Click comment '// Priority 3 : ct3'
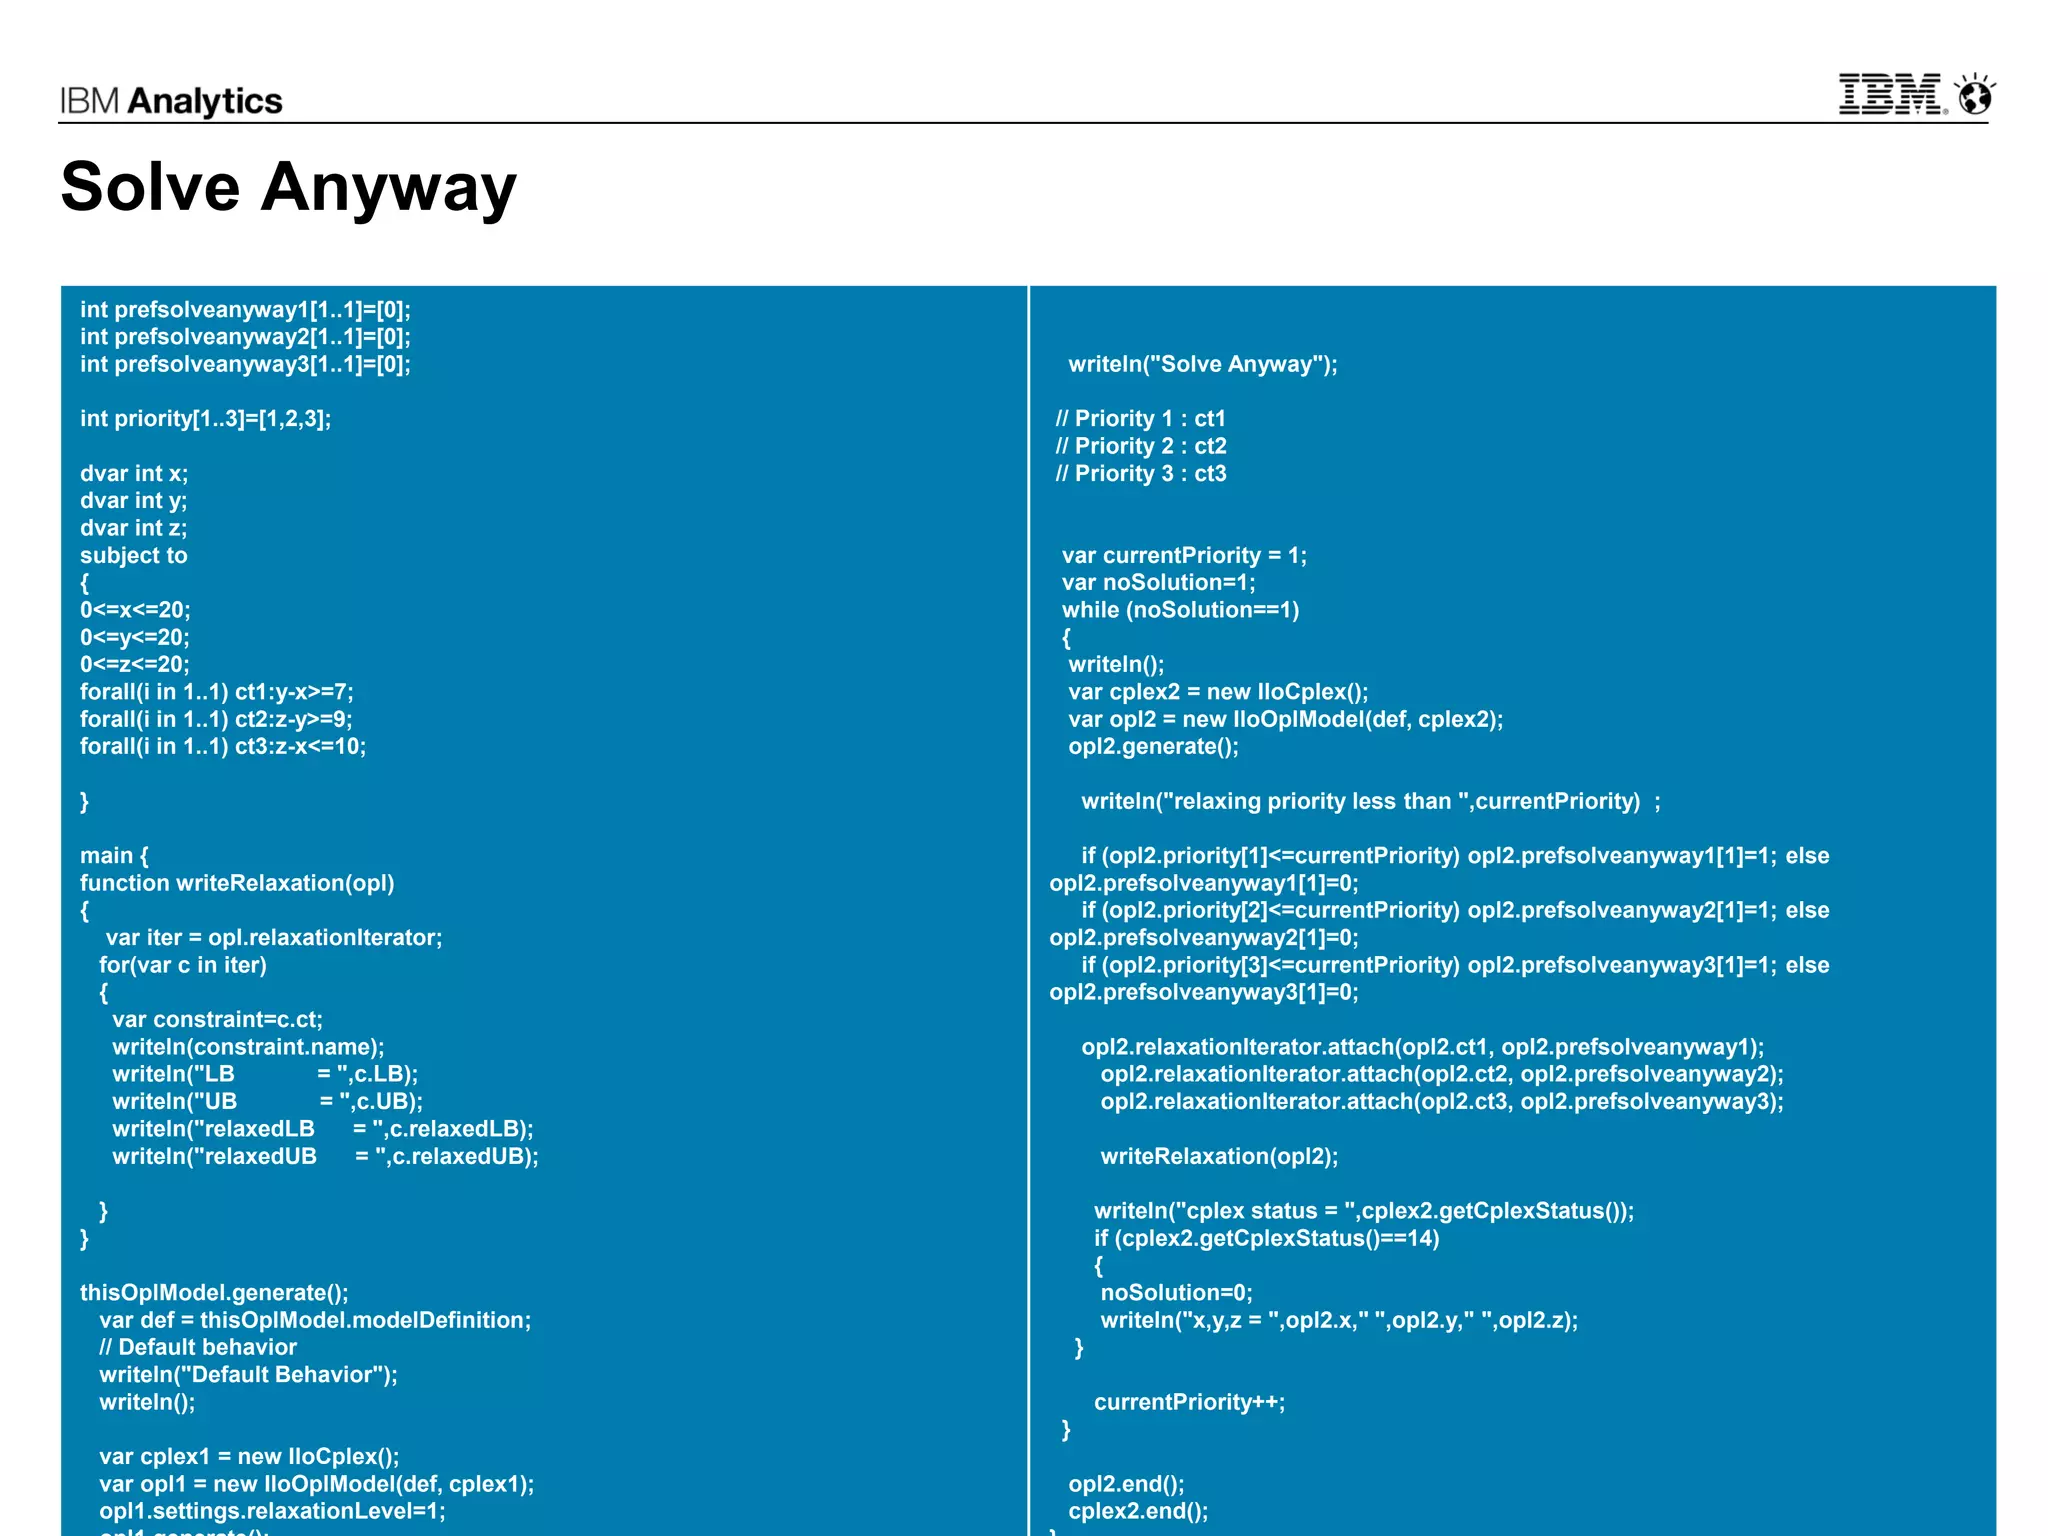 coord(1141,473)
